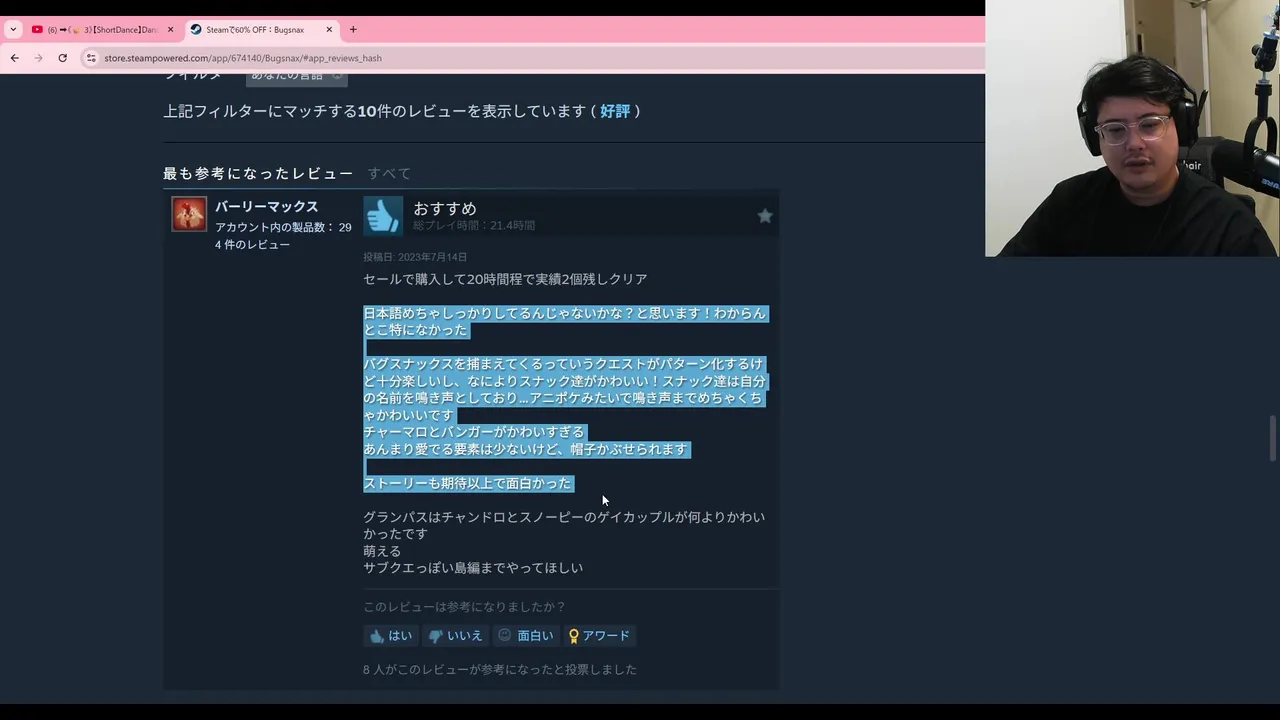Open a new browser tab
The height and width of the screenshot is (720, 1280).
pyautogui.click(x=353, y=30)
